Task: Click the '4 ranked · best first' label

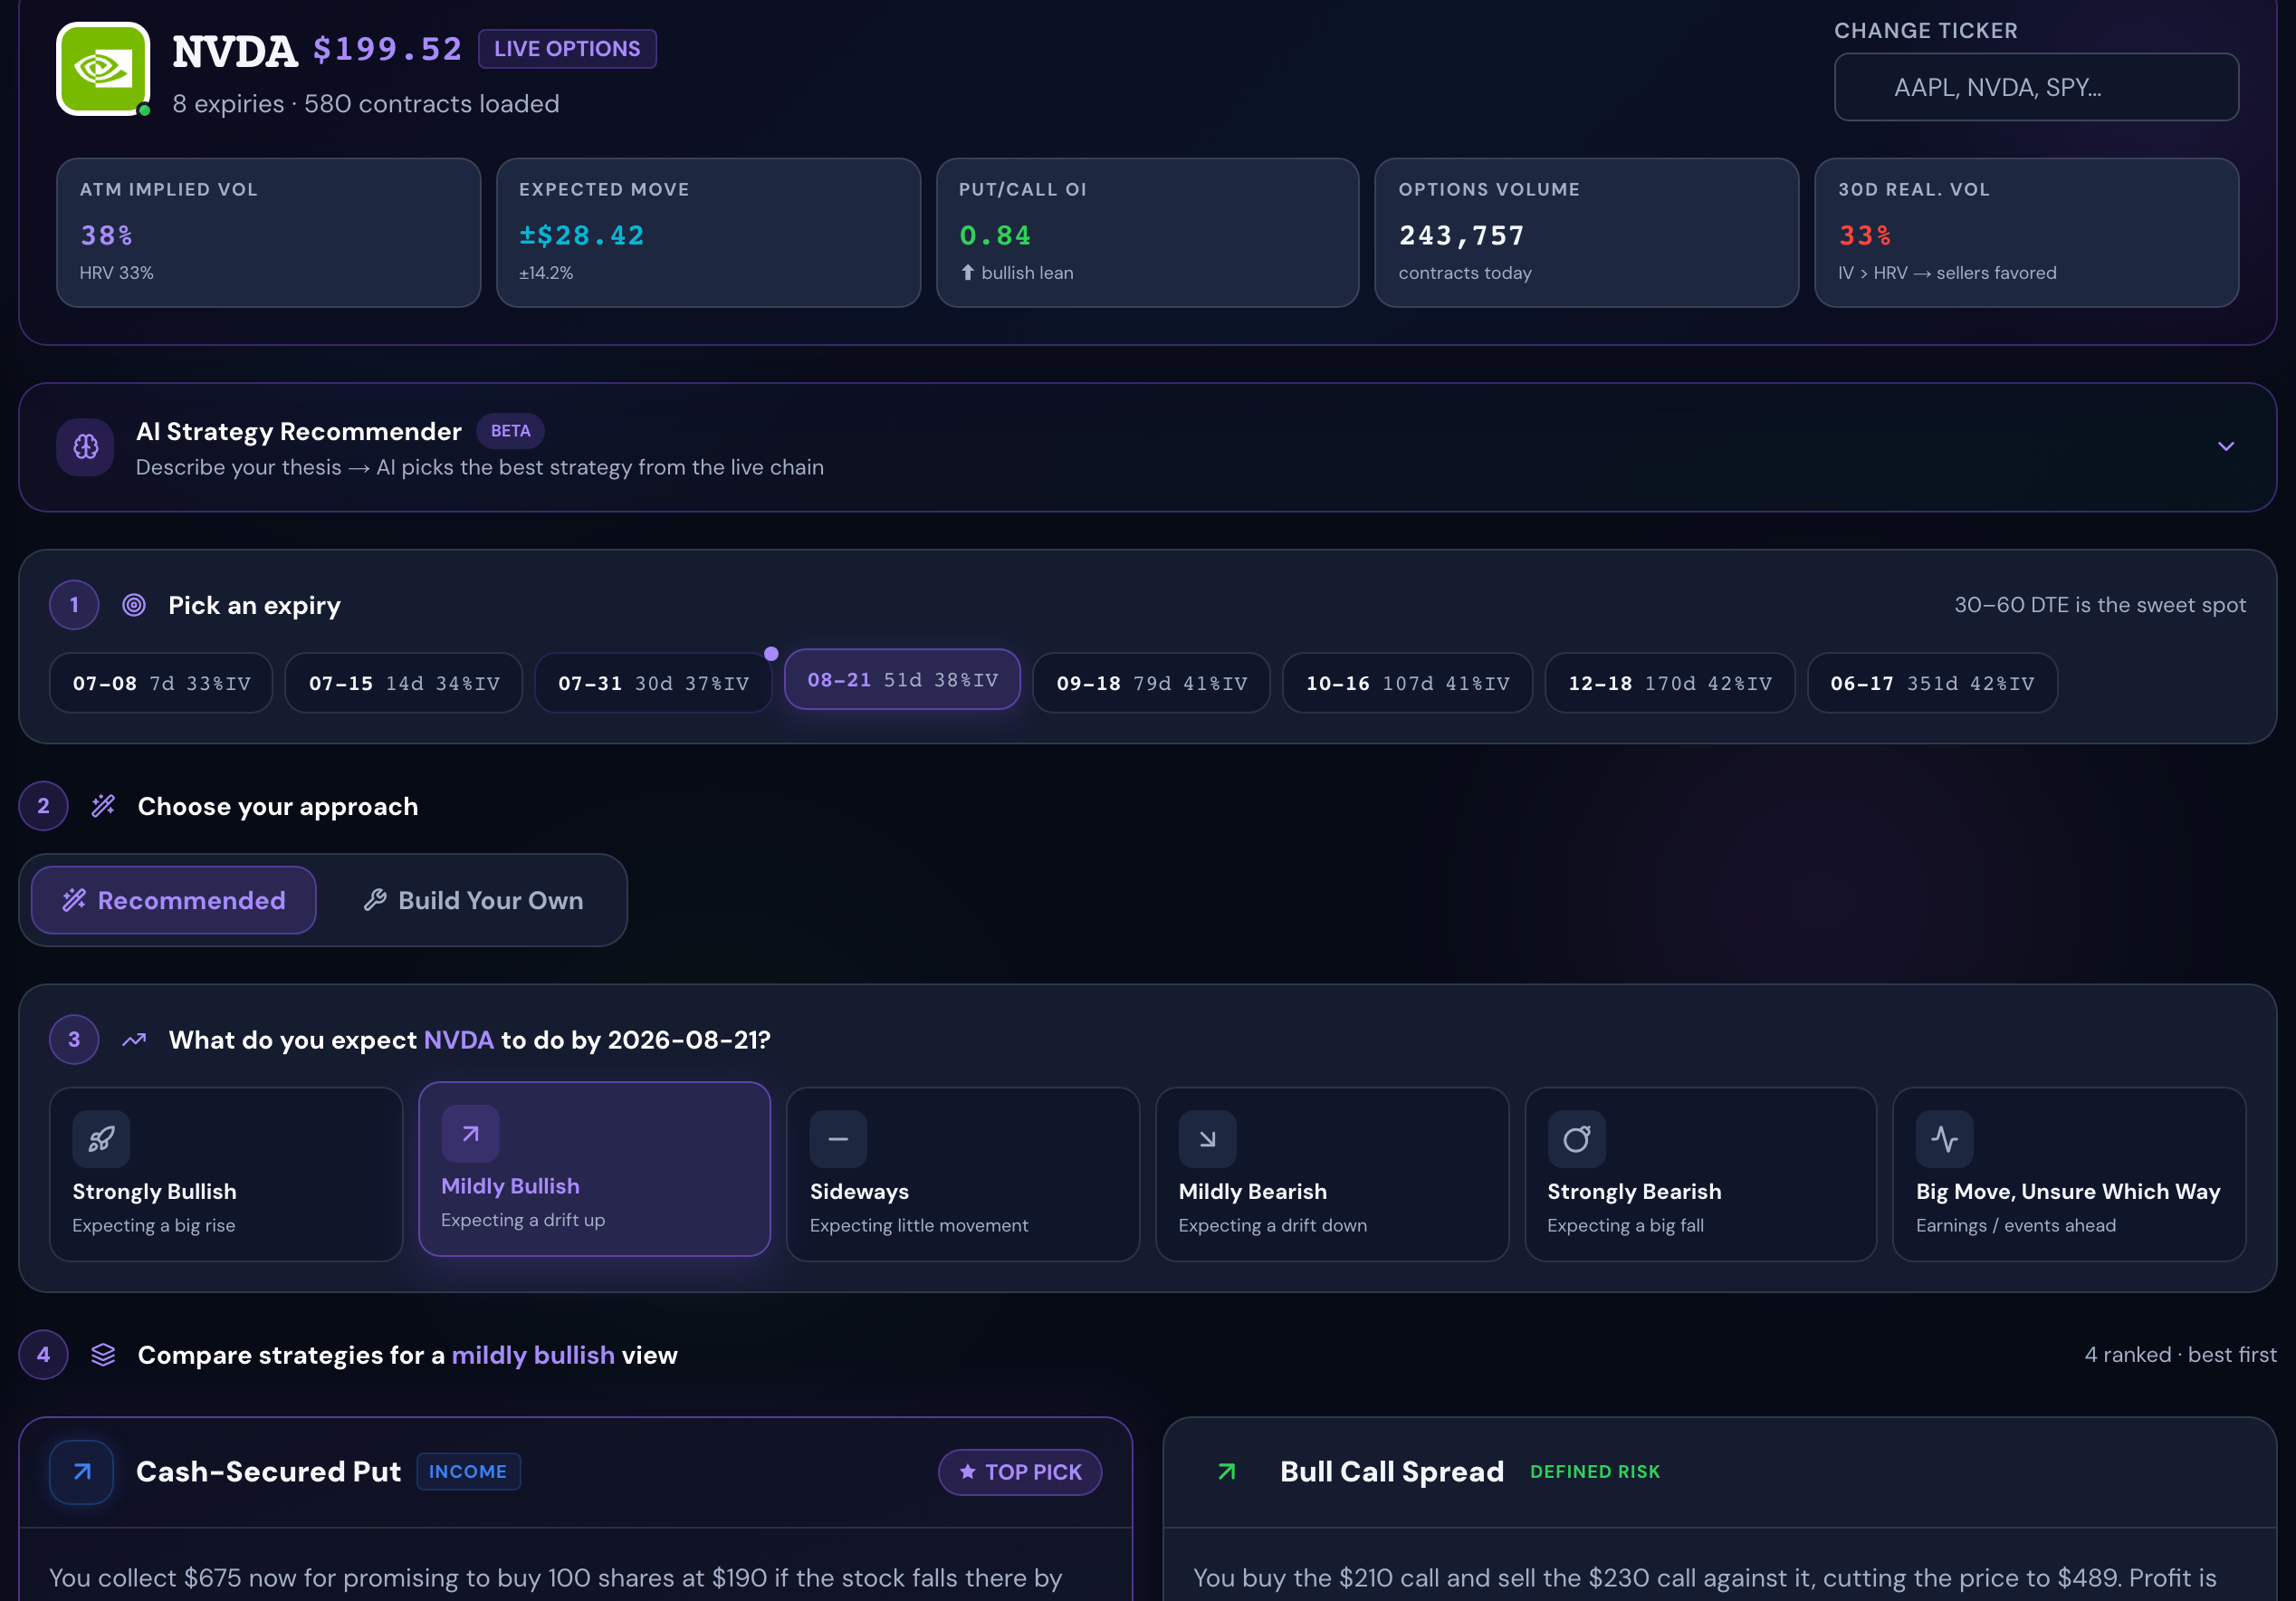Action: (x=2180, y=1355)
